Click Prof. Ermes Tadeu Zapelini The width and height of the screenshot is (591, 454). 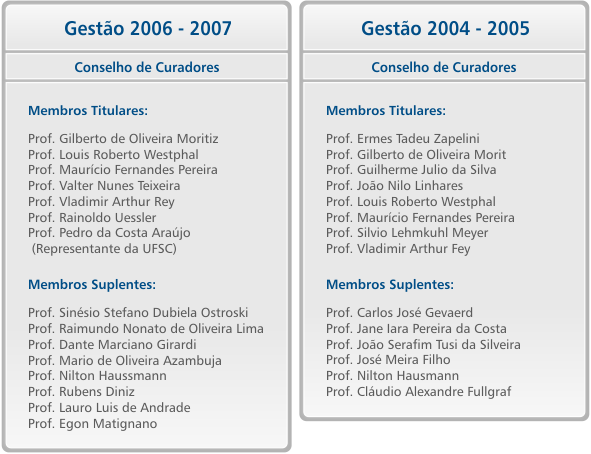pyautogui.click(x=403, y=139)
